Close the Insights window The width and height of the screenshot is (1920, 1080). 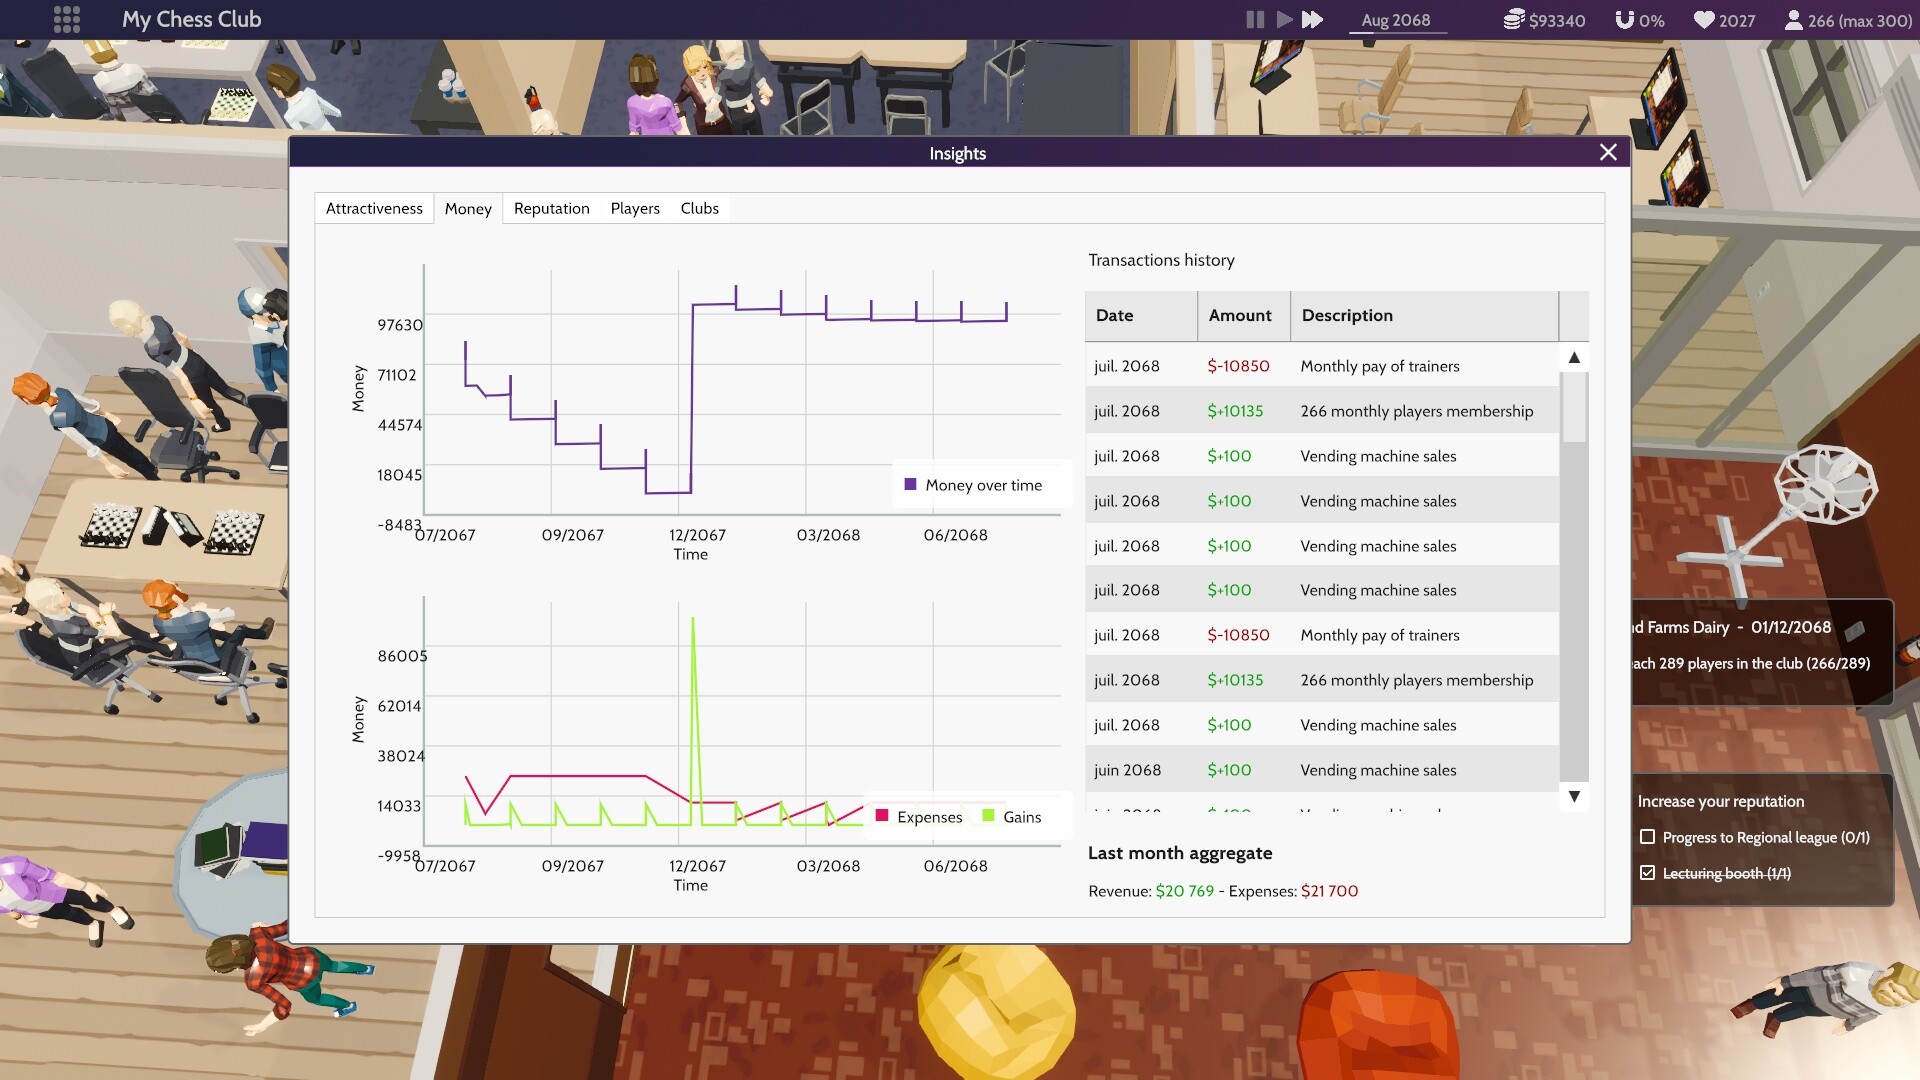[1608, 152]
